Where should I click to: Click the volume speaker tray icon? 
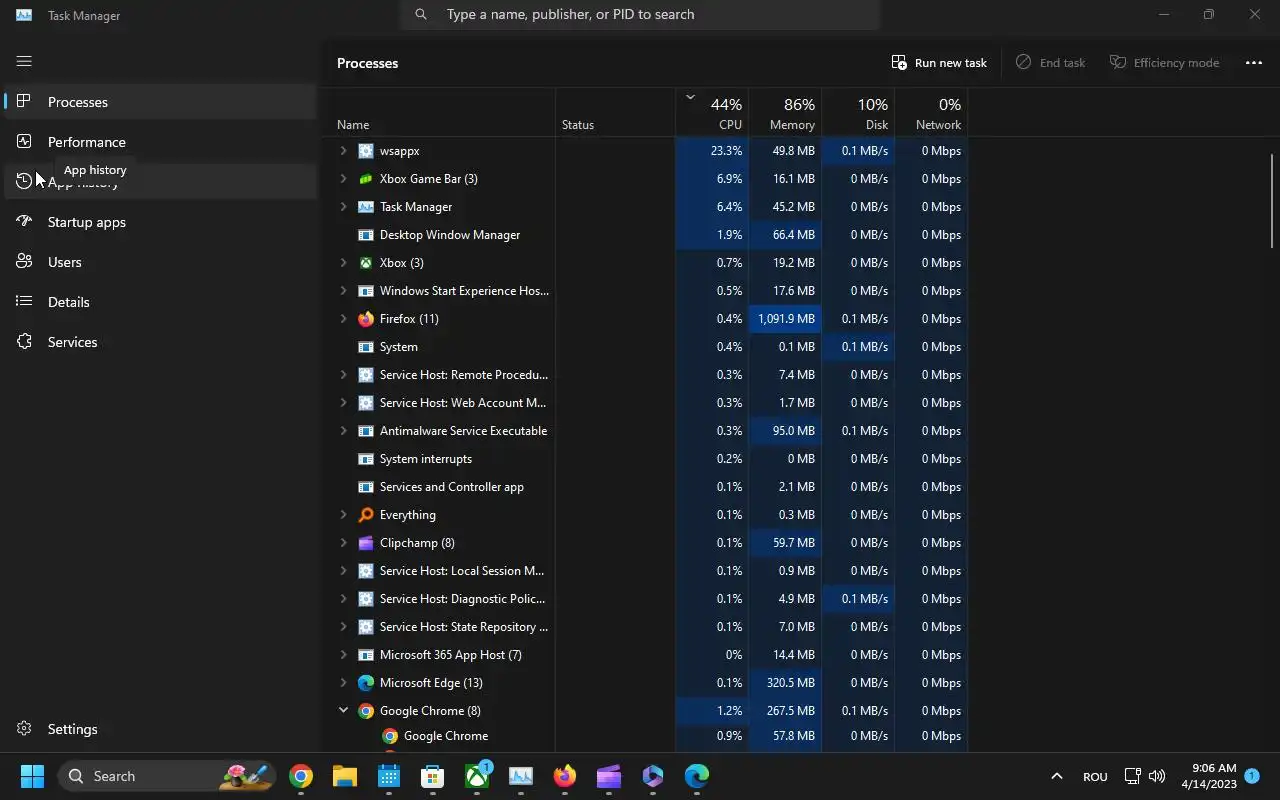pos(1157,776)
